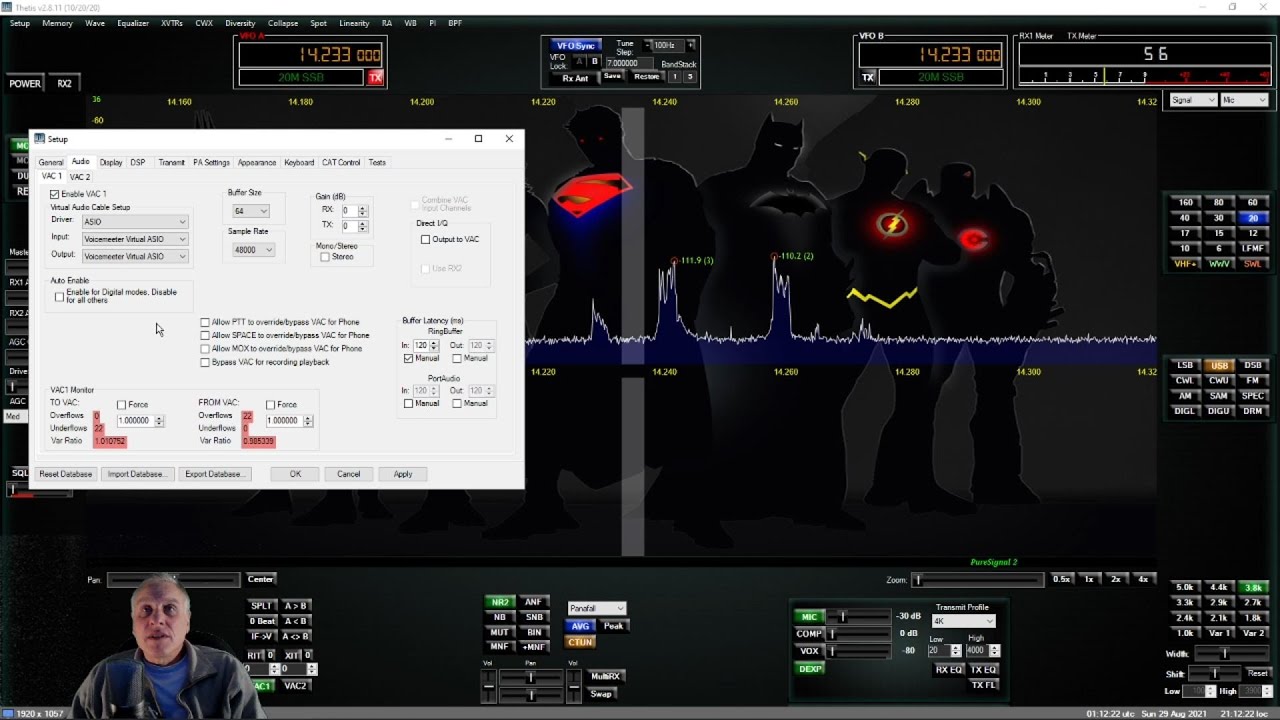Toggle the AVG display averaging button
The width and height of the screenshot is (1280, 720).
pyautogui.click(x=580, y=626)
